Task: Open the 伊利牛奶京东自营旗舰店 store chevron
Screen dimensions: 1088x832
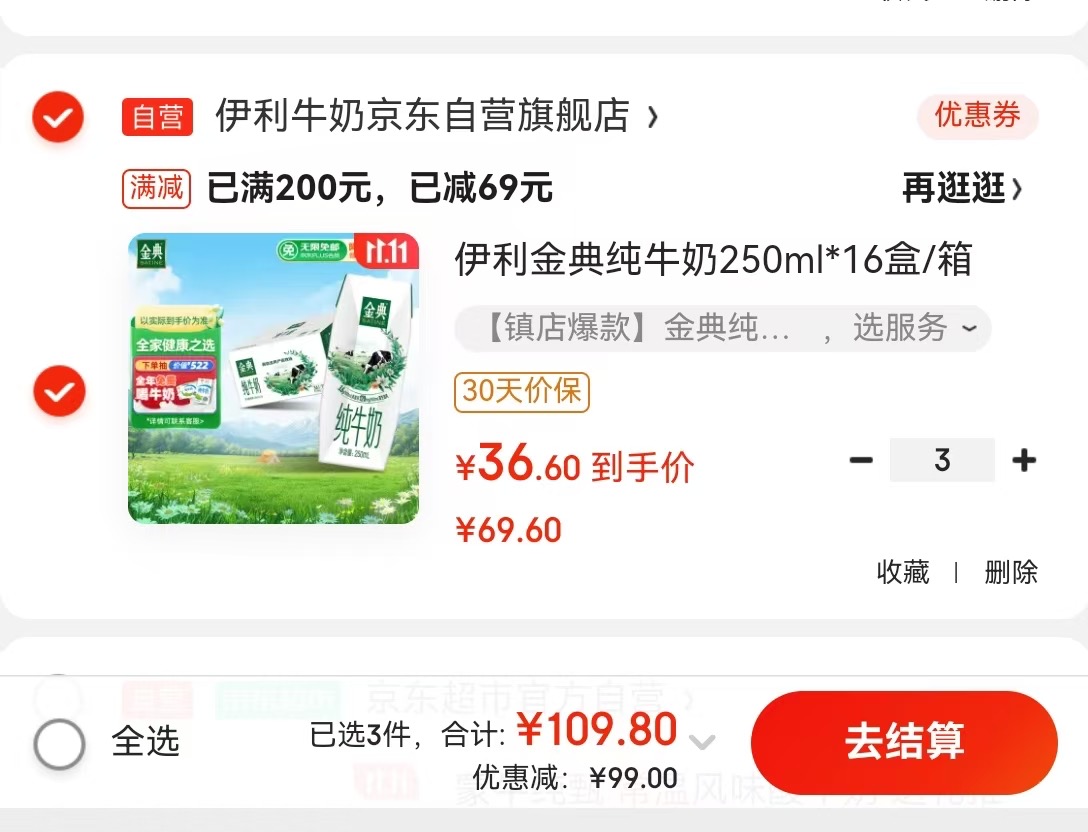Action: point(652,117)
